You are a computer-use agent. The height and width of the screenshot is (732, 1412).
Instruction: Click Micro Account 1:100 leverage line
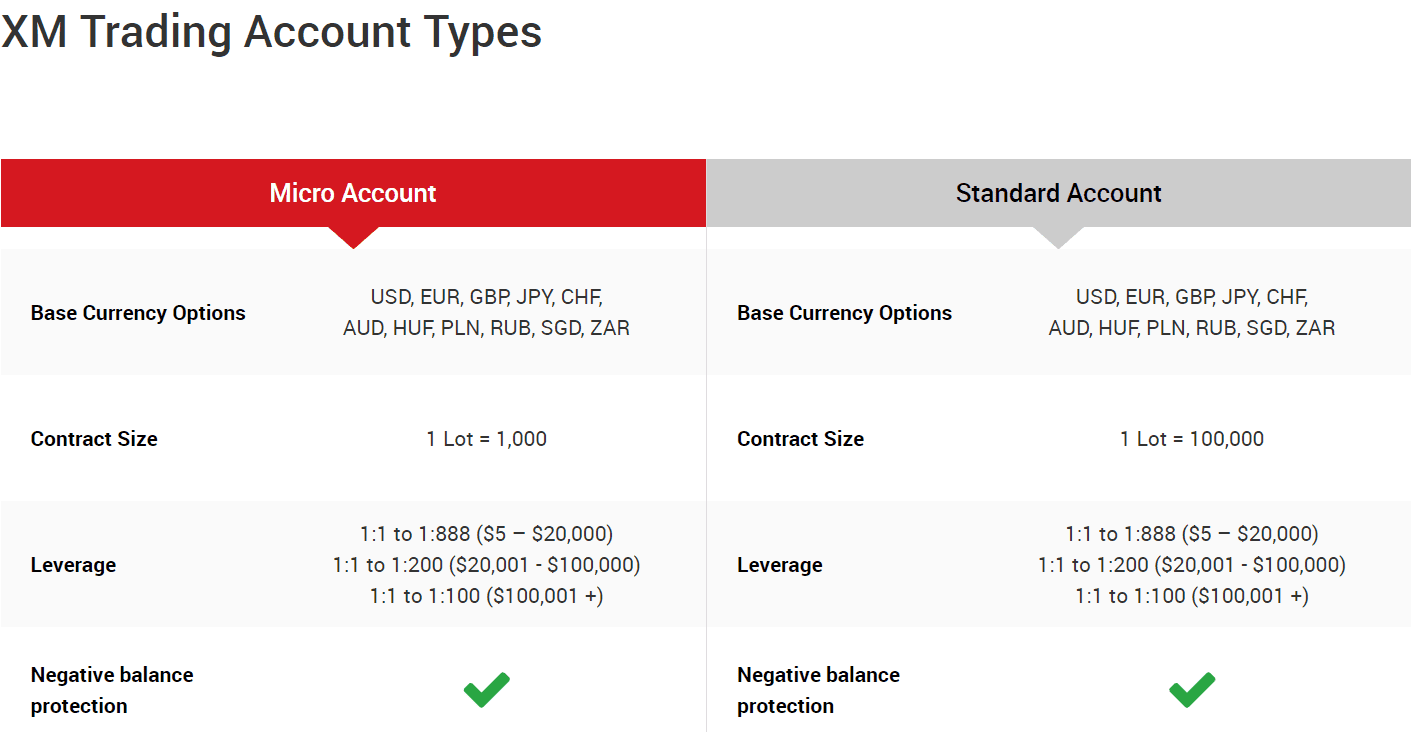click(x=487, y=596)
